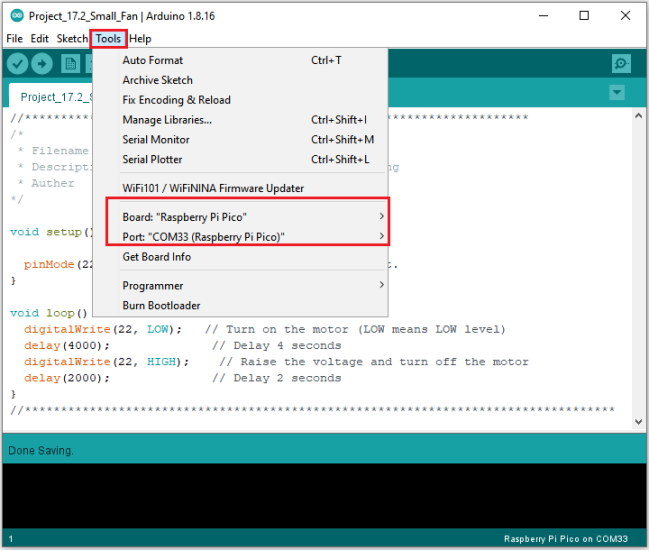Select the Project_17.2 sketch tab
Screen dimensions: 650x551
tap(51, 96)
